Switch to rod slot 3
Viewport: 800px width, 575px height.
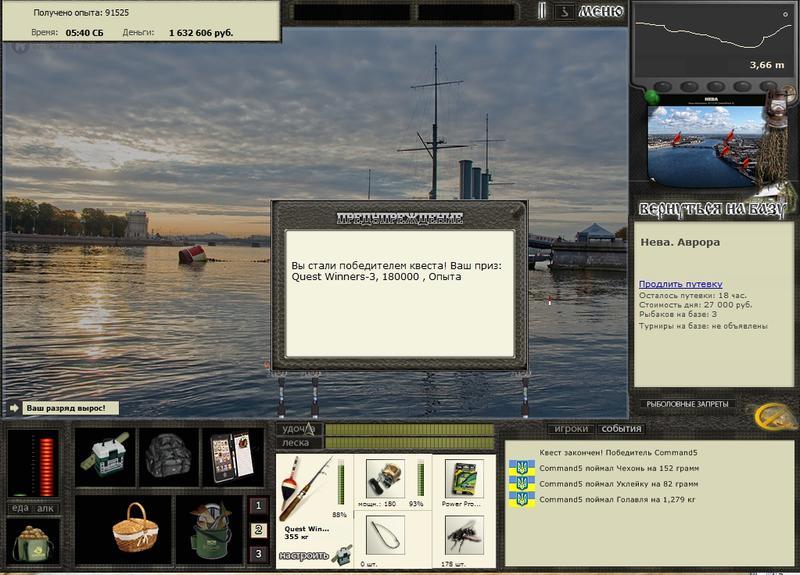pos(258,554)
